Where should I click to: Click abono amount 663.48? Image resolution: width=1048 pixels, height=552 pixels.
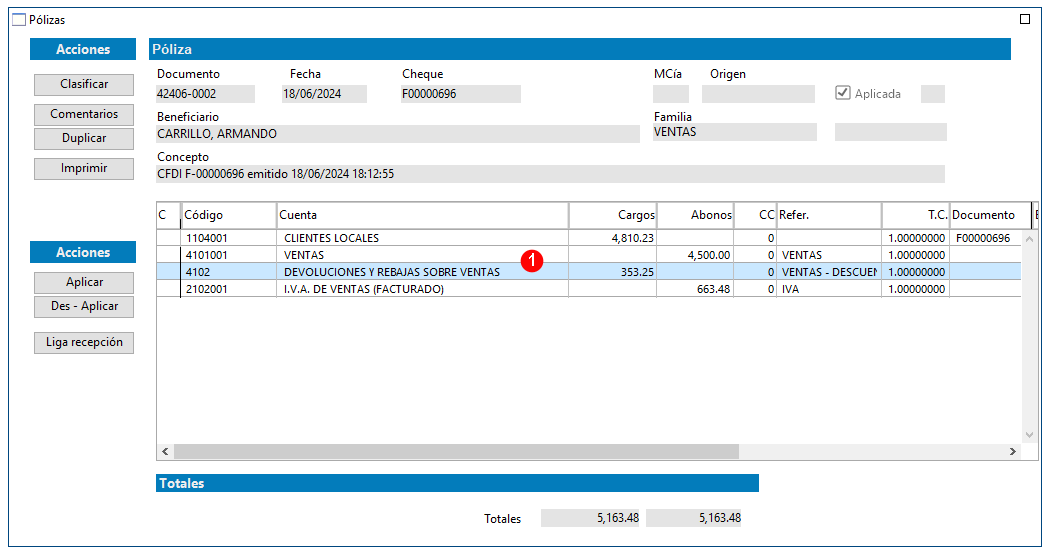coord(695,289)
